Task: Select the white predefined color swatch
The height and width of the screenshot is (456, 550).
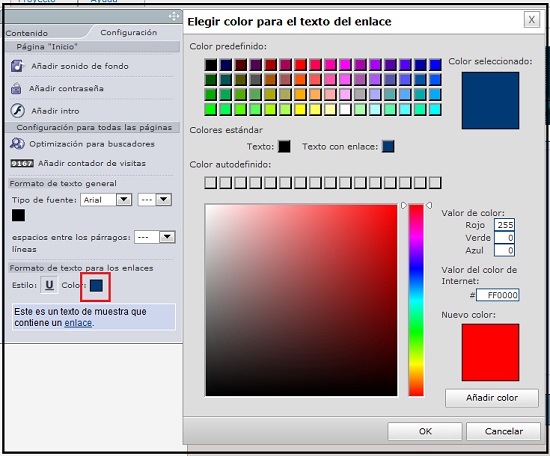Action: [345, 109]
